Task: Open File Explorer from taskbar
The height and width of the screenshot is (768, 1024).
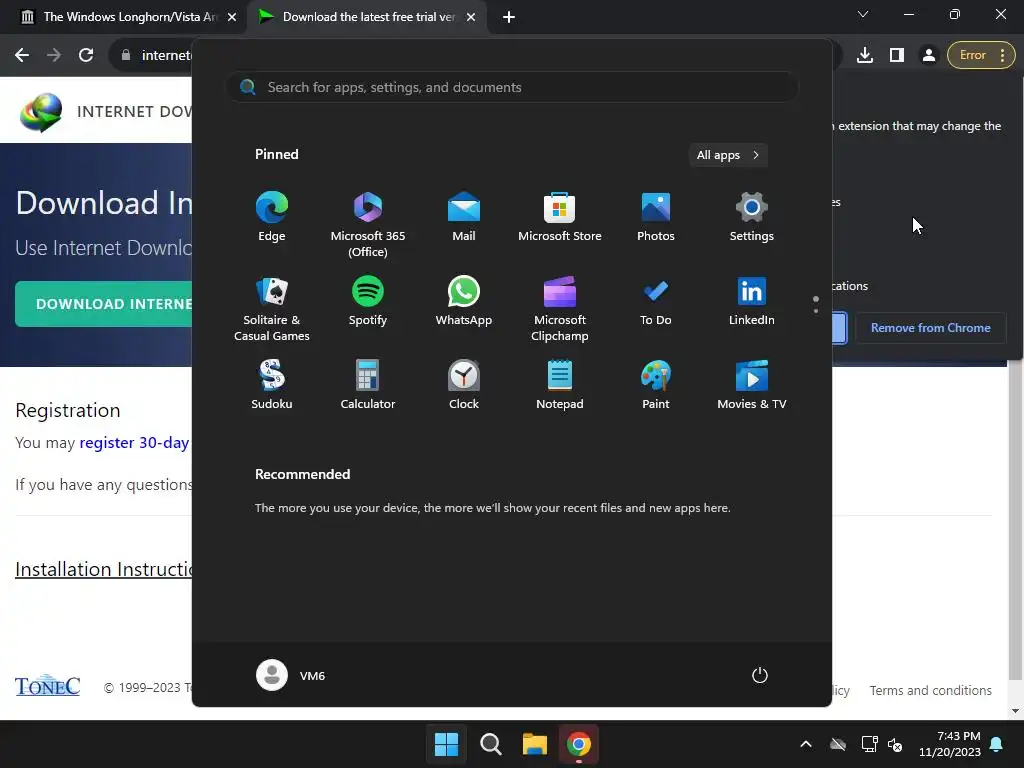Action: (534, 744)
